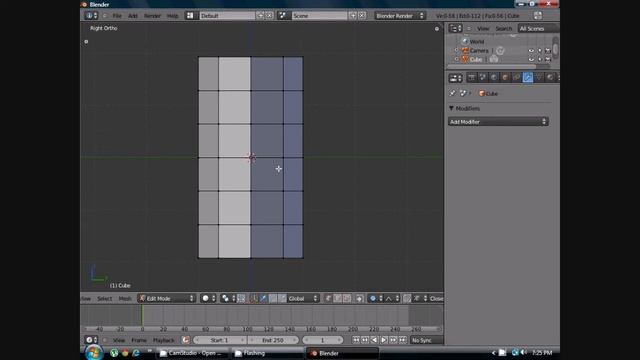
Task: Click the Default screen layout name field
Action: click(227, 16)
